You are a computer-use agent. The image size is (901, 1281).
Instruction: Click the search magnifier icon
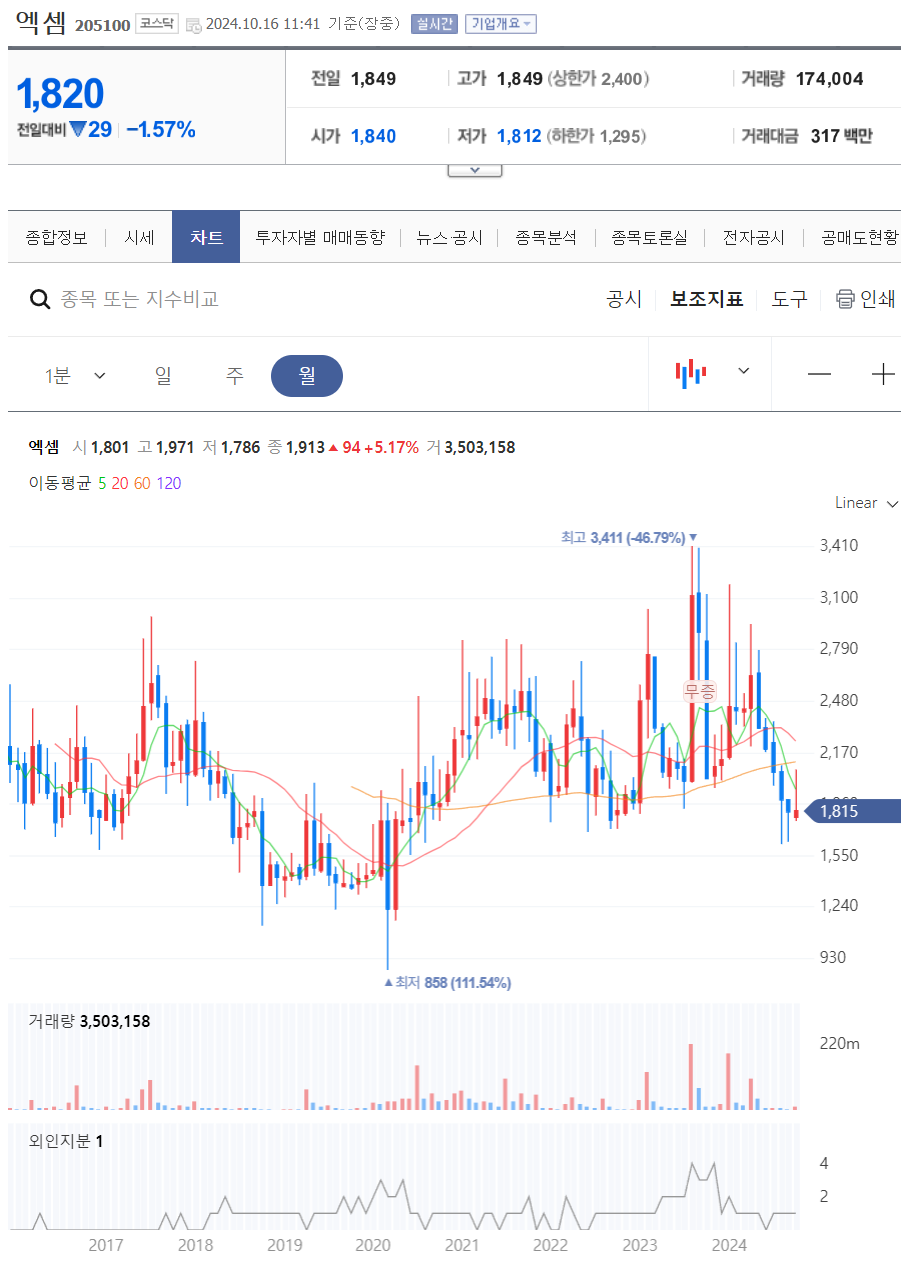coord(40,299)
